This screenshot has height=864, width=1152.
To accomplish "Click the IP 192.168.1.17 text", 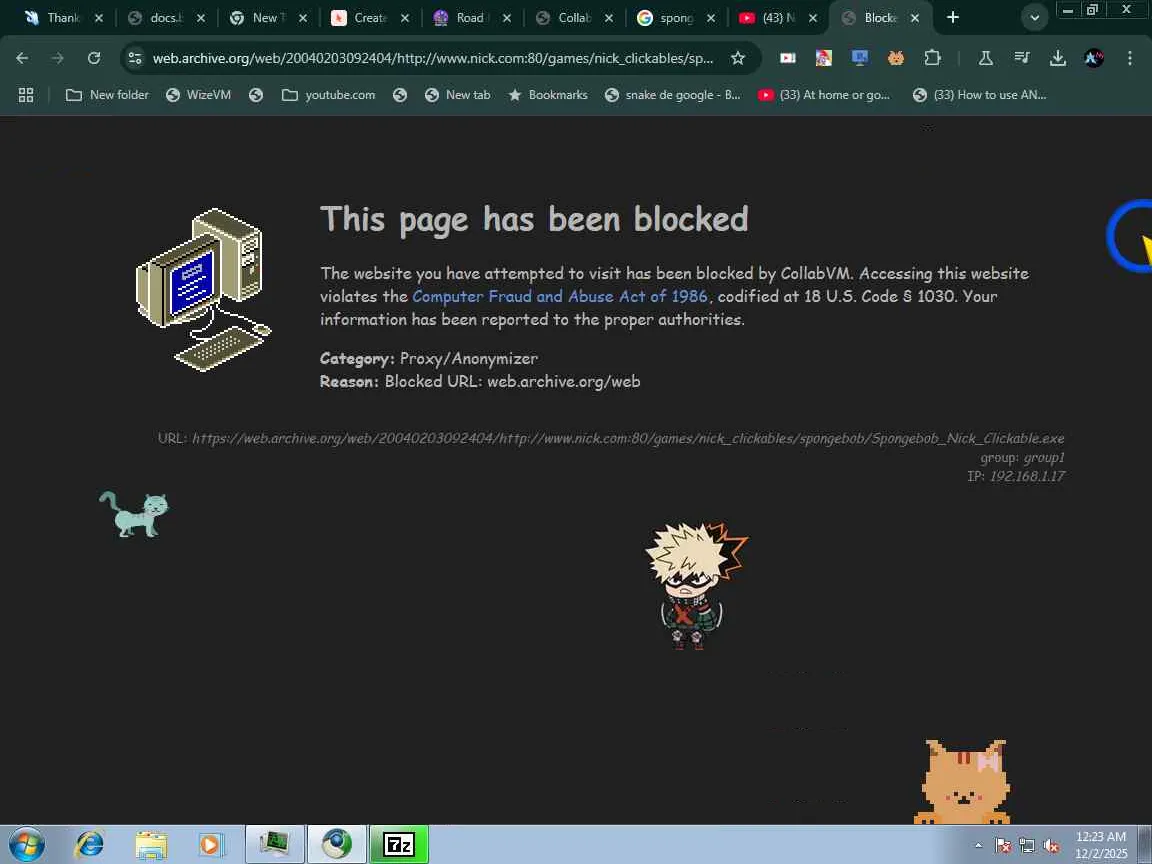I will [1016, 476].
